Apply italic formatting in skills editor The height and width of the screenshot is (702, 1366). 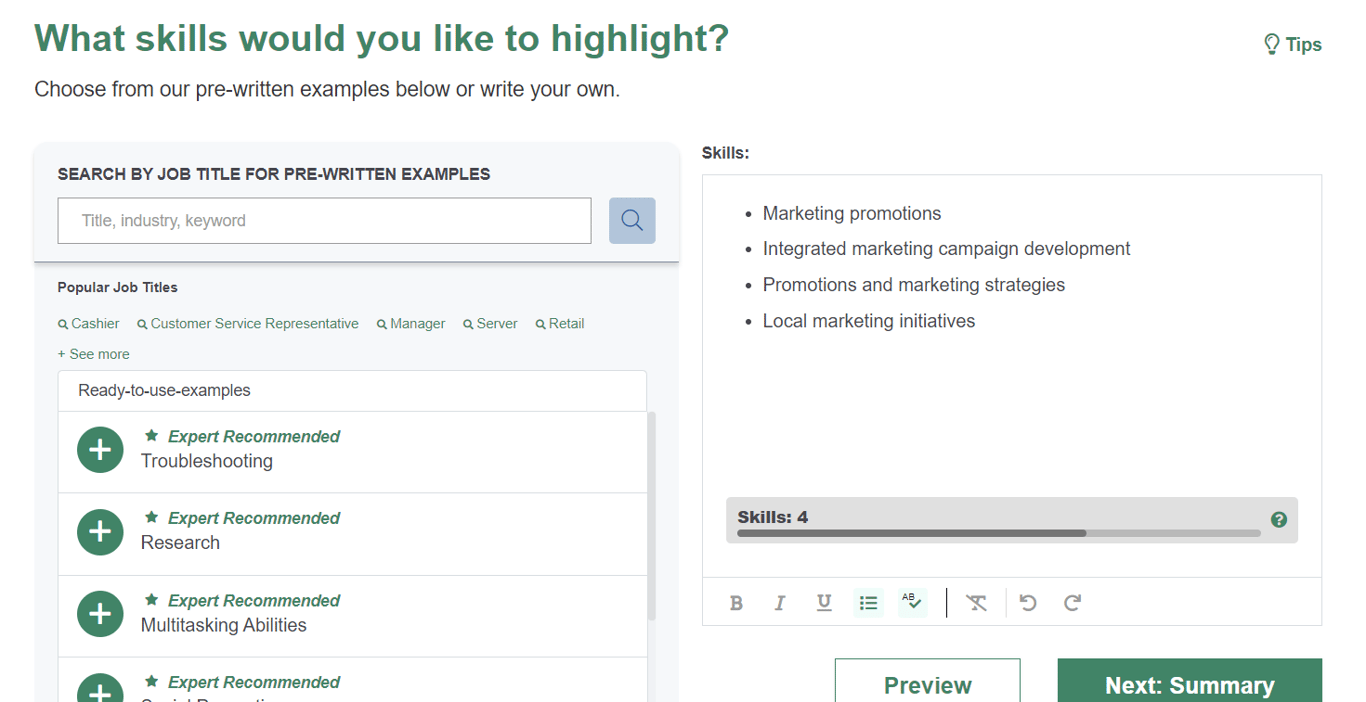point(780,603)
